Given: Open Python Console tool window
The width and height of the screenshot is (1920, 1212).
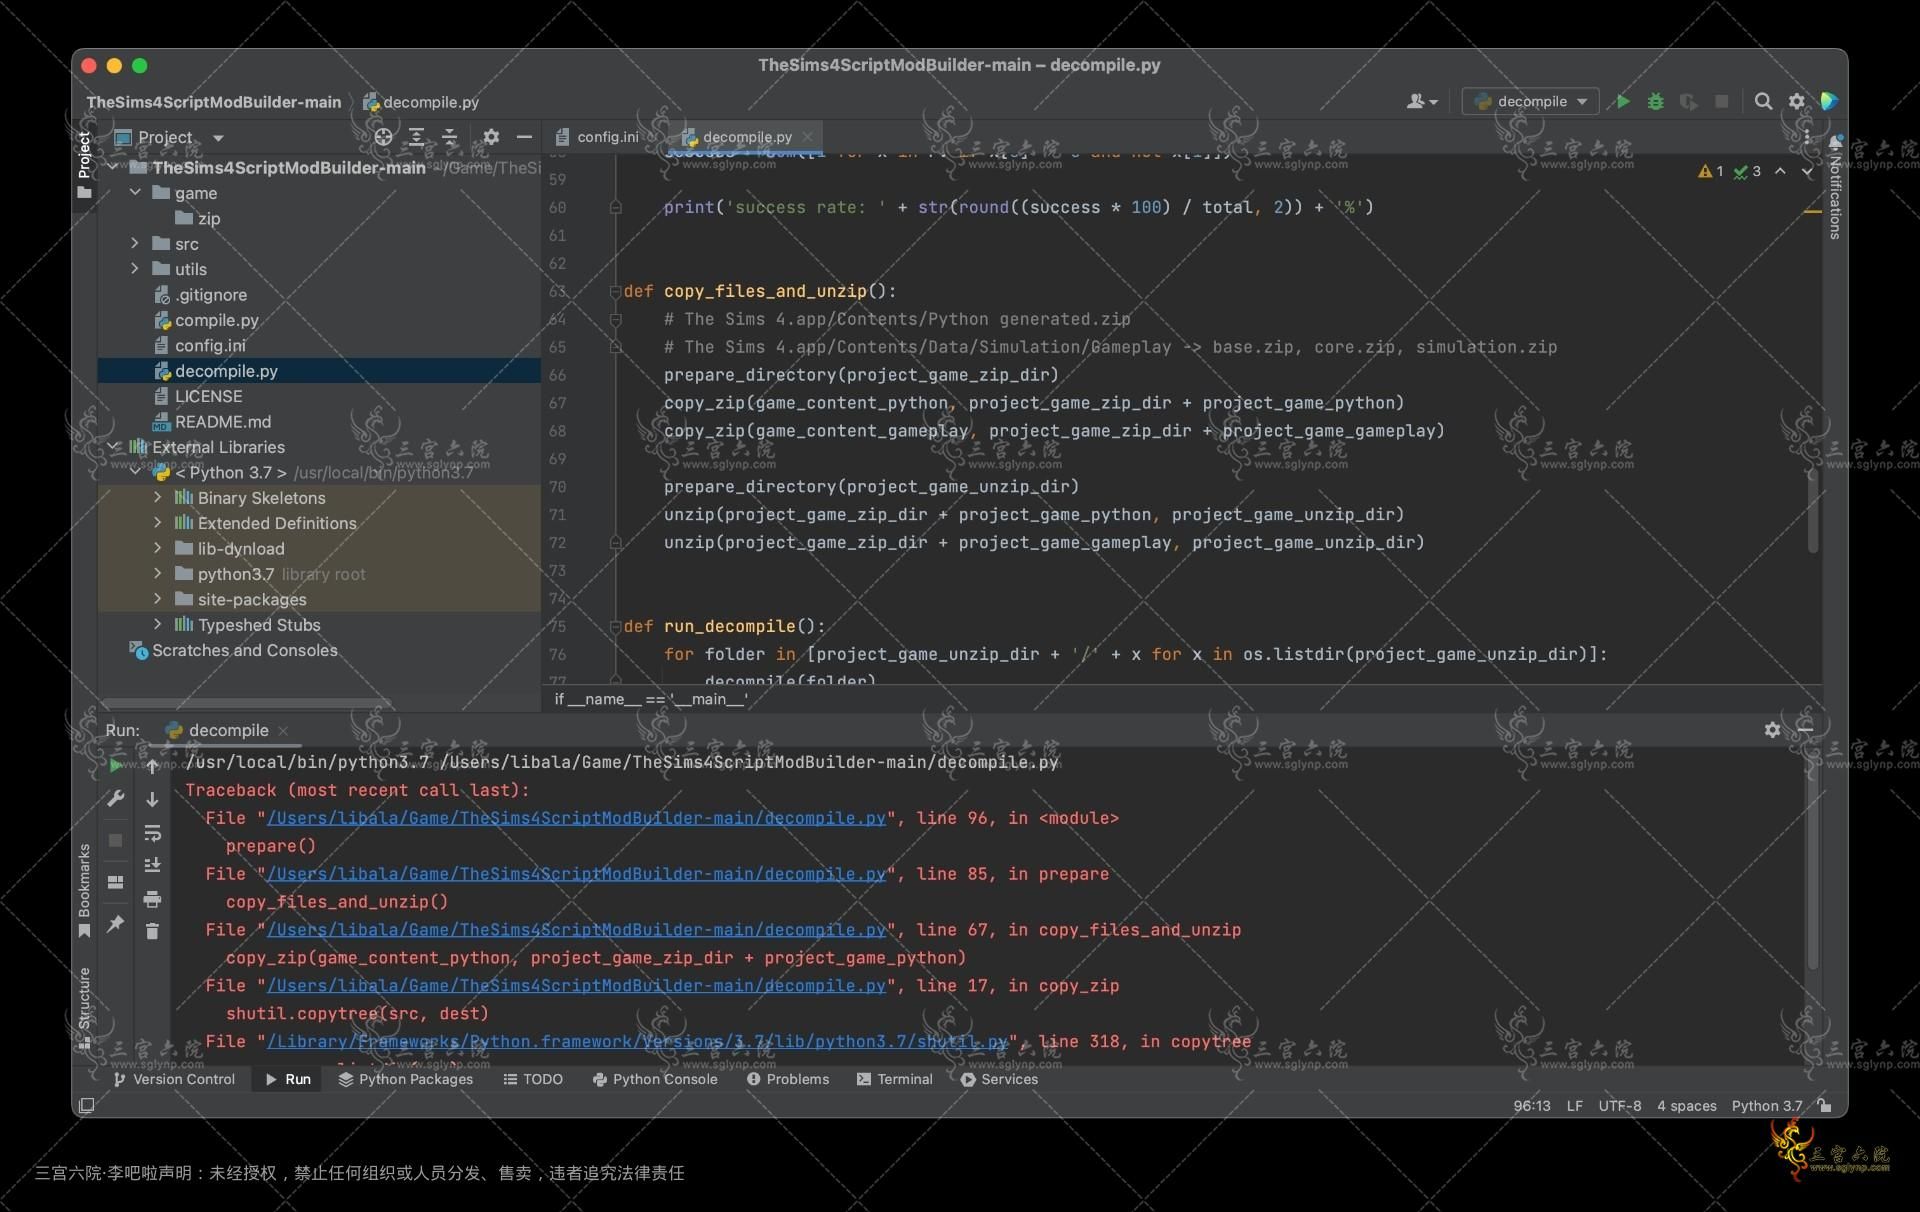Looking at the screenshot, I should tap(655, 1079).
